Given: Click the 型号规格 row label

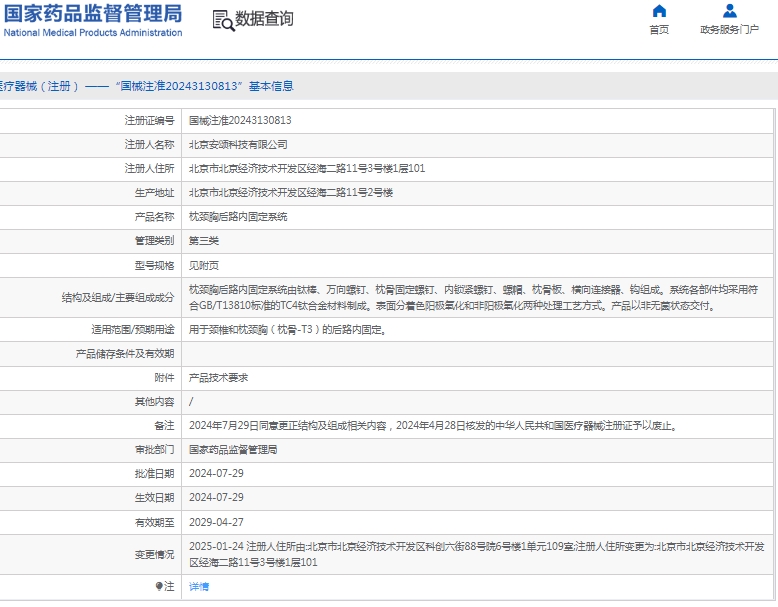Looking at the screenshot, I should (154, 266).
